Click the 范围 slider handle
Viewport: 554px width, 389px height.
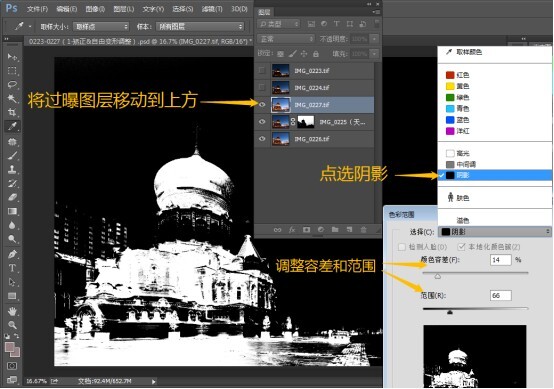[x=450, y=311]
